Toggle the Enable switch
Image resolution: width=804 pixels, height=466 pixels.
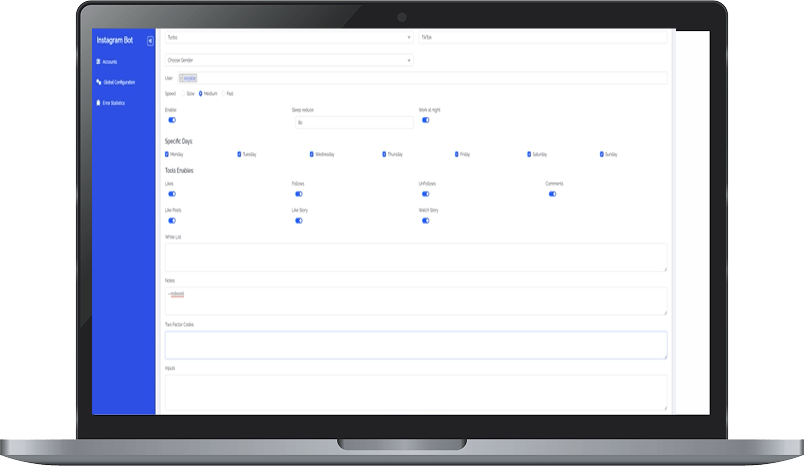pos(172,120)
